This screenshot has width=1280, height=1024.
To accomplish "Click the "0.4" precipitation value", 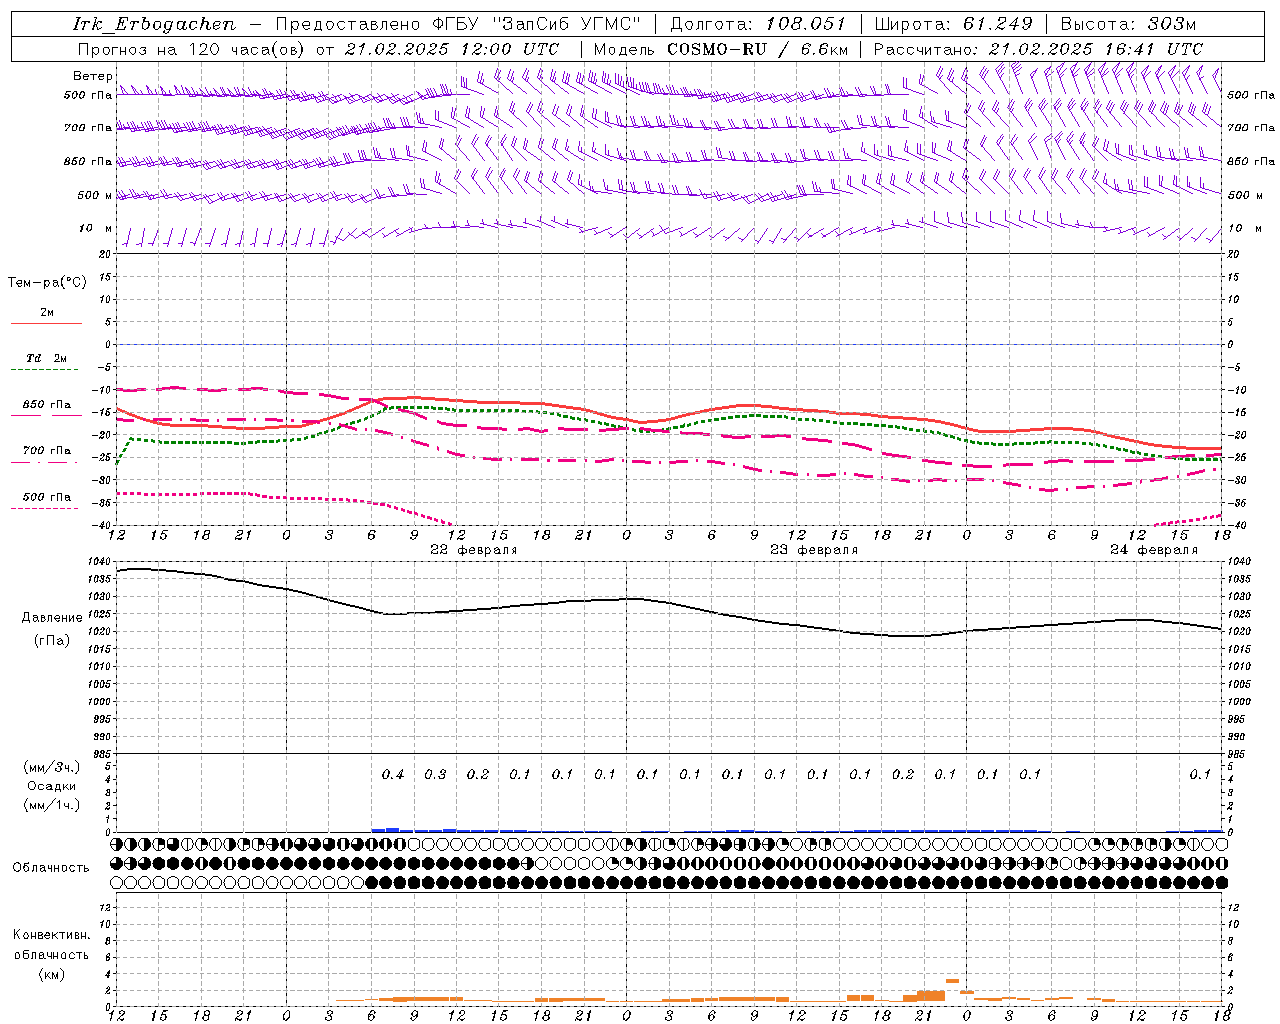I will click(393, 774).
